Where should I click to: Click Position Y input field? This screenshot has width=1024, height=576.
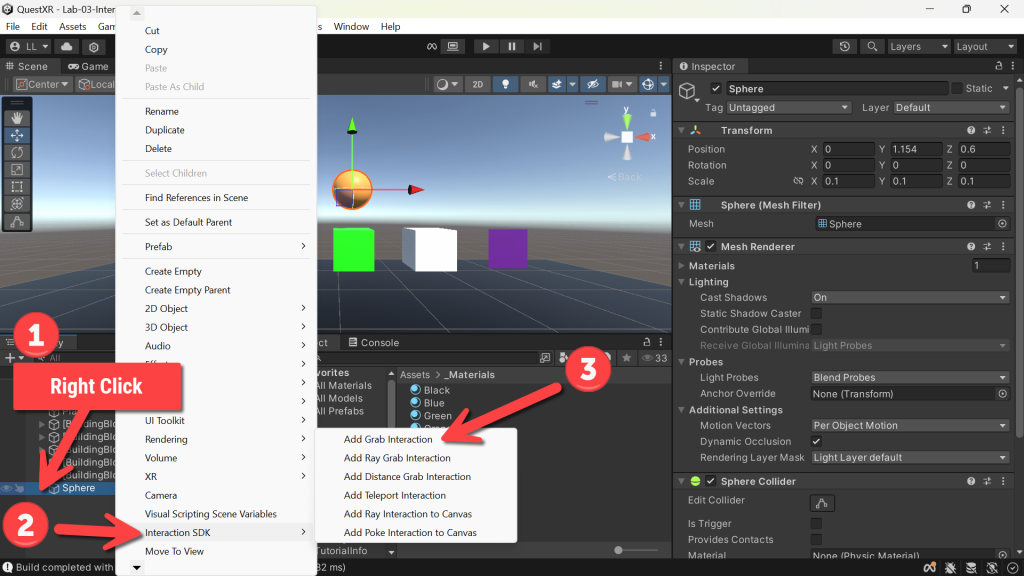coord(916,149)
